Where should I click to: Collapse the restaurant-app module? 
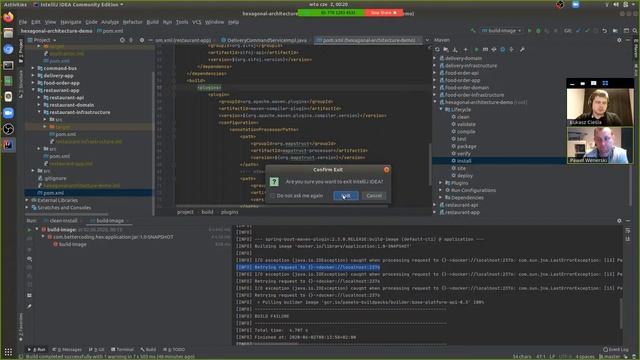pyautogui.click(x=33, y=90)
